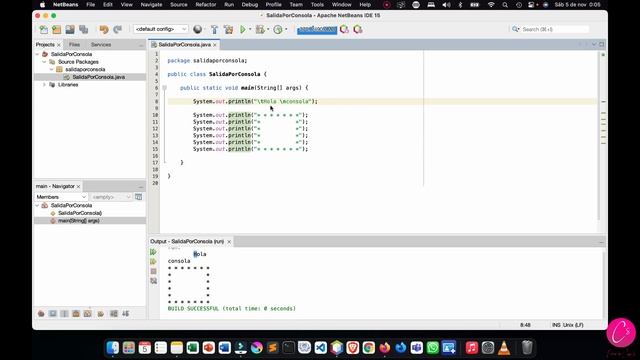Viewport: 640px width, 360px height.
Task: Click the Open Project toolbar icon
Action: tap(70, 29)
